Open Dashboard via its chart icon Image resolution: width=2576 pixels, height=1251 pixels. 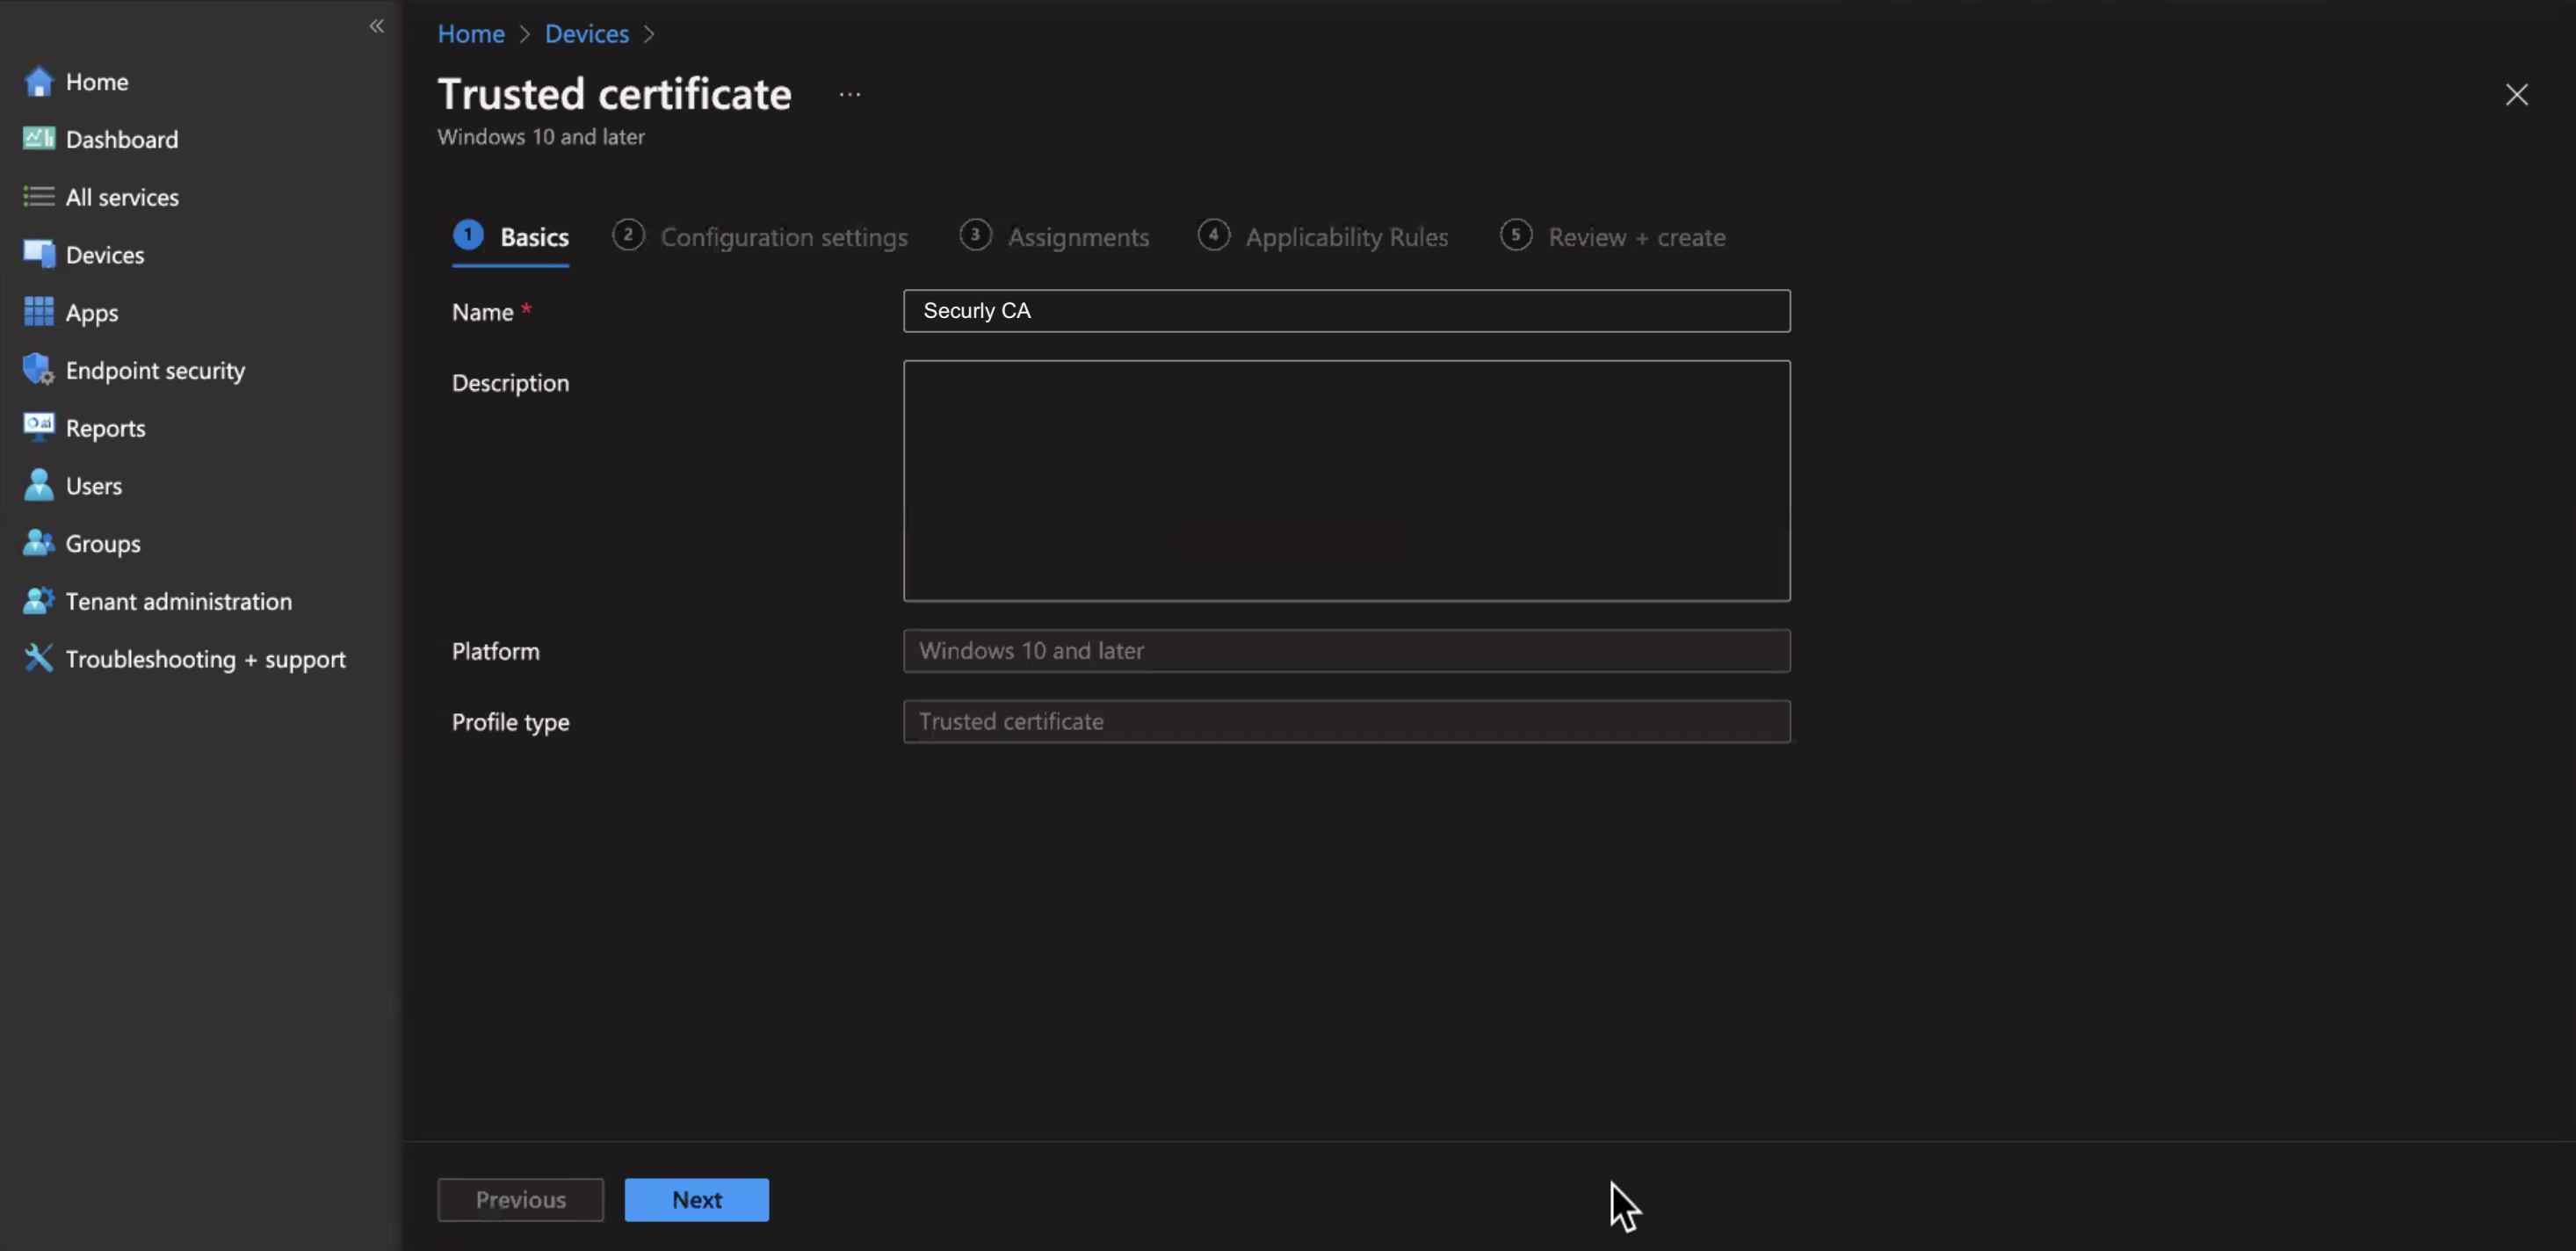point(38,139)
